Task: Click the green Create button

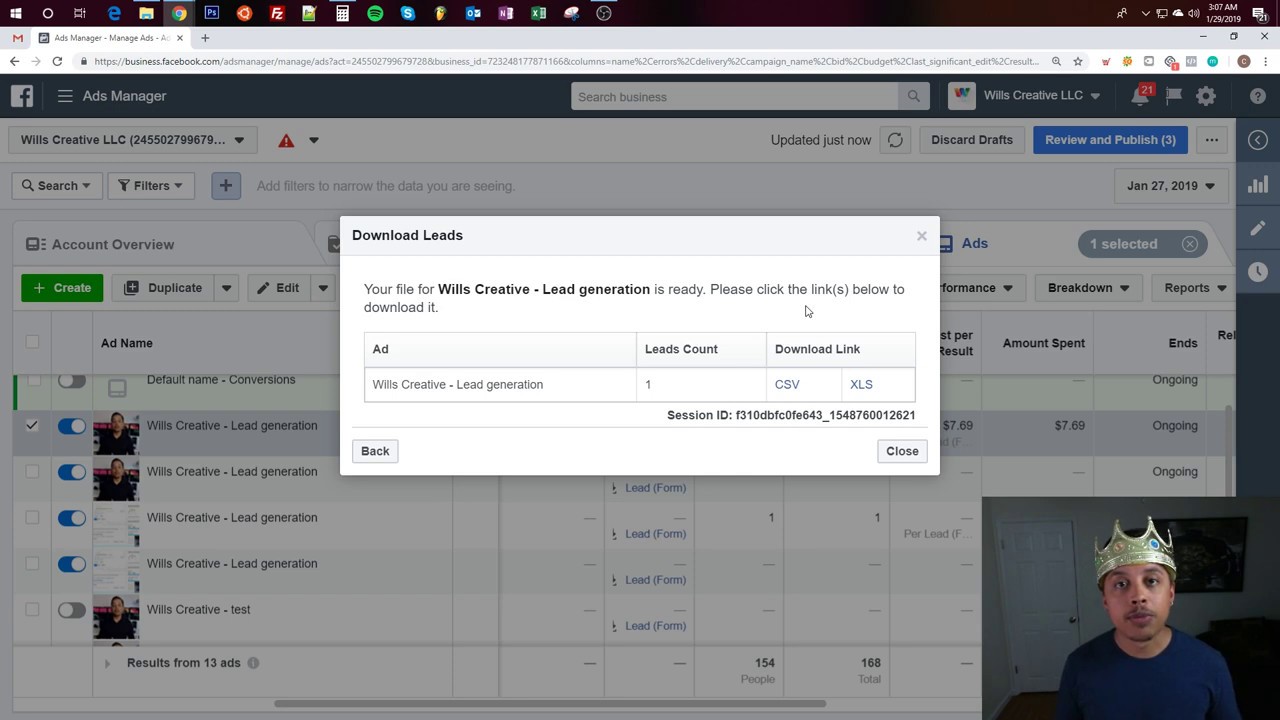Action: coord(62,288)
